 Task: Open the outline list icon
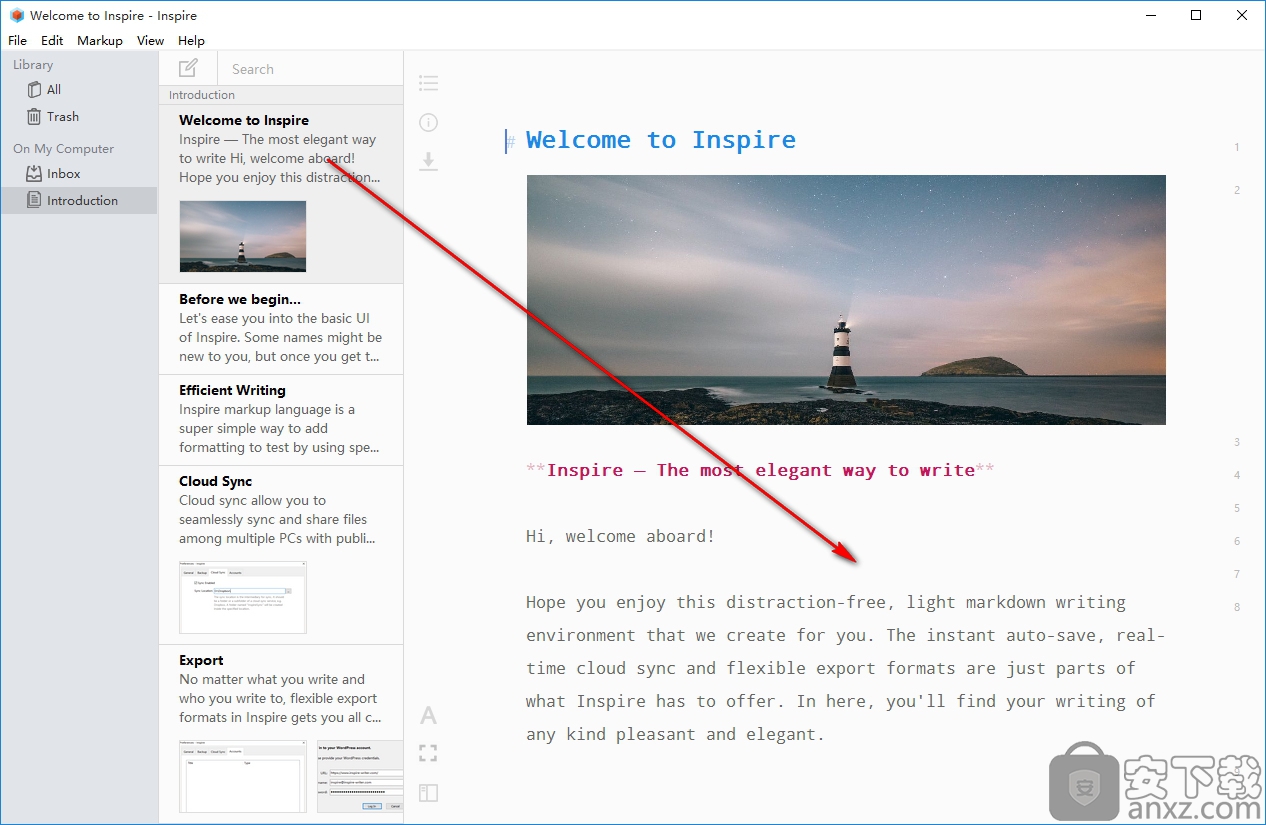pyautogui.click(x=428, y=83)
